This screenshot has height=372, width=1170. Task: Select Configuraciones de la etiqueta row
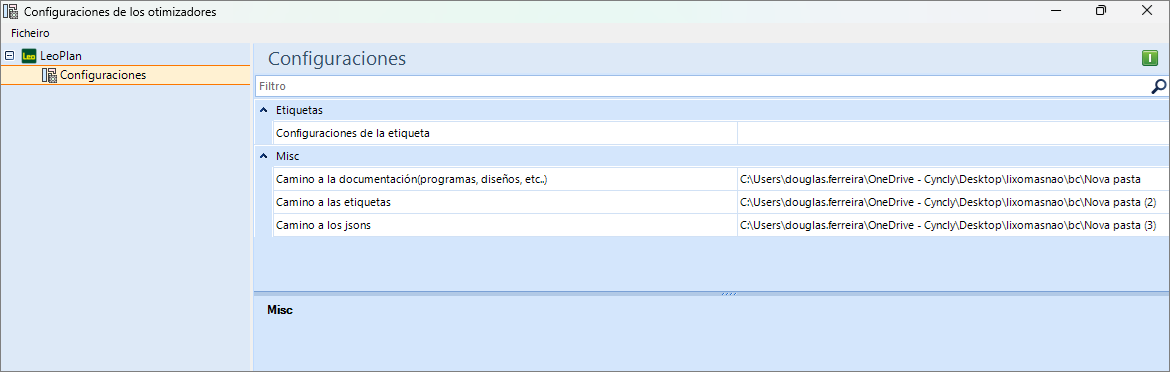click(x=505, y=133)
